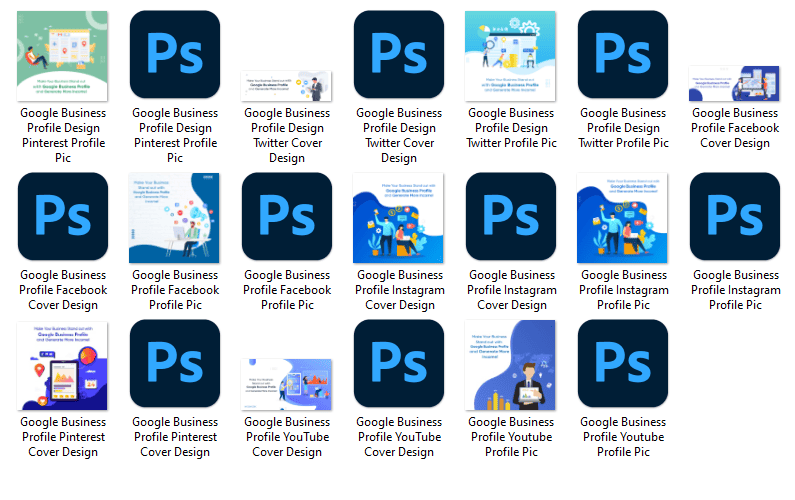
Task: Click the Instagram Cover Design image thumbnail
Action: pos(399,218)
